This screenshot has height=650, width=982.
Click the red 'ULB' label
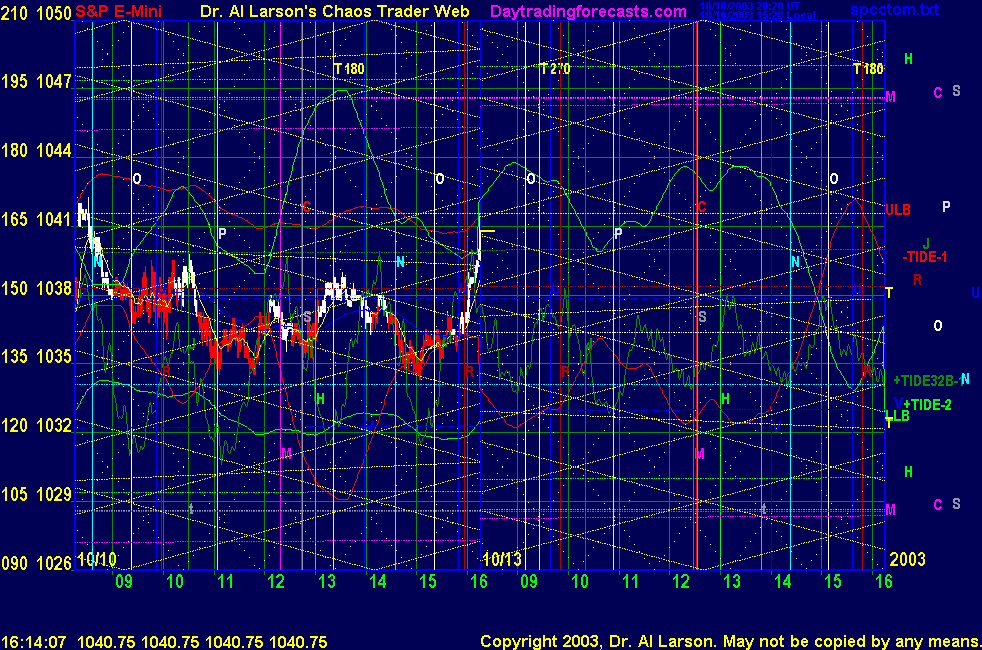(x=898, y=210)
